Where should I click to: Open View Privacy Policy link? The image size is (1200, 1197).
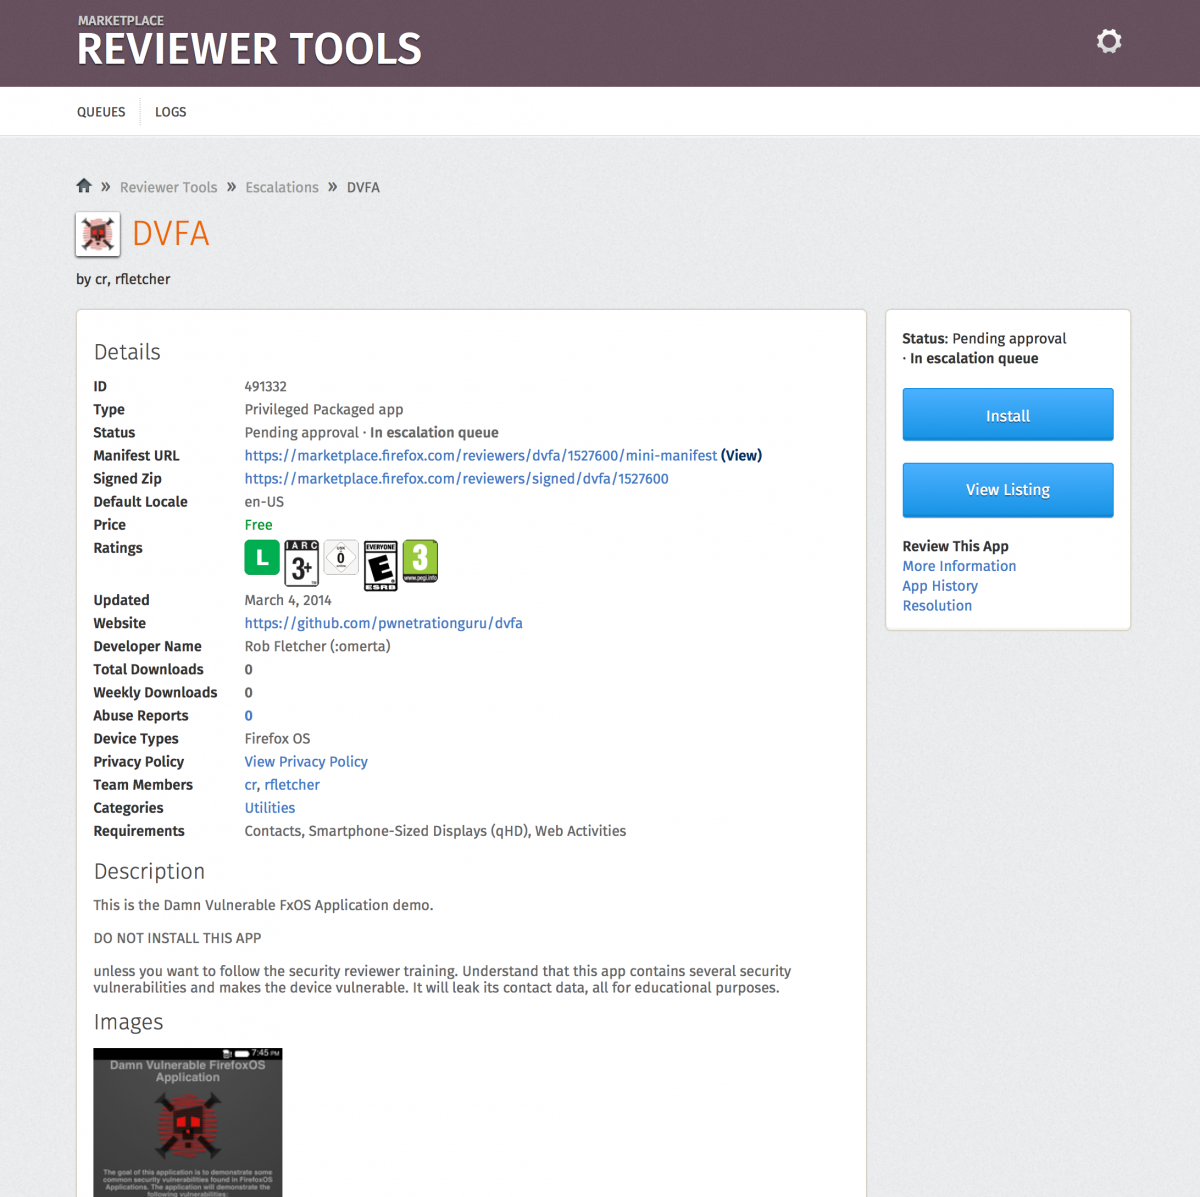pyautogui.click(x=306, y=762)
